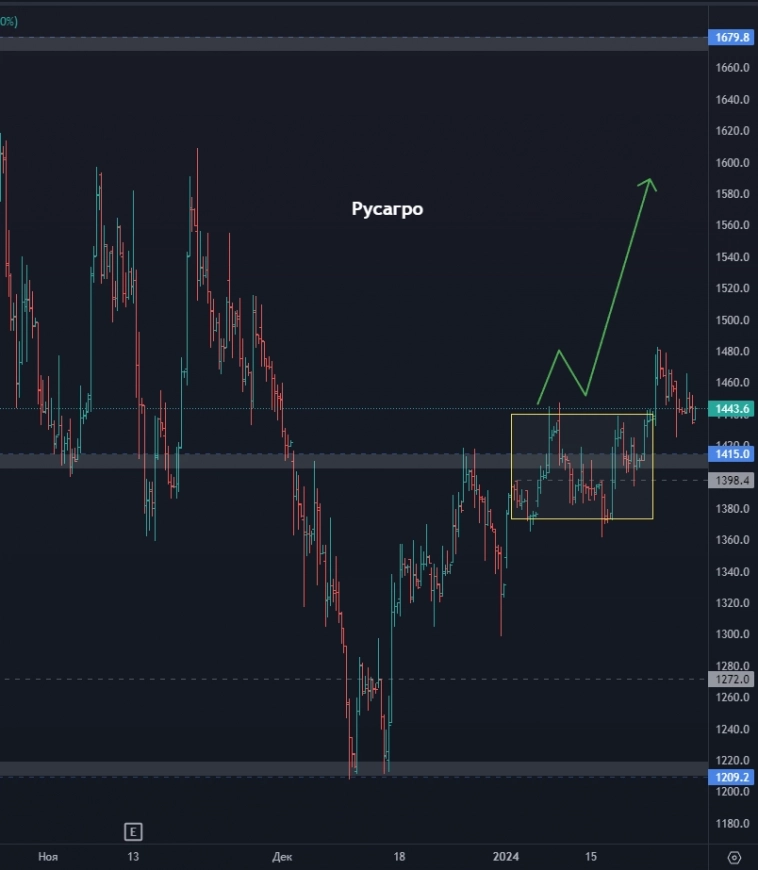Select the 1415.0 blue level label
The height and width of the screenshot is (870, 758).
[x=731, y=454]
